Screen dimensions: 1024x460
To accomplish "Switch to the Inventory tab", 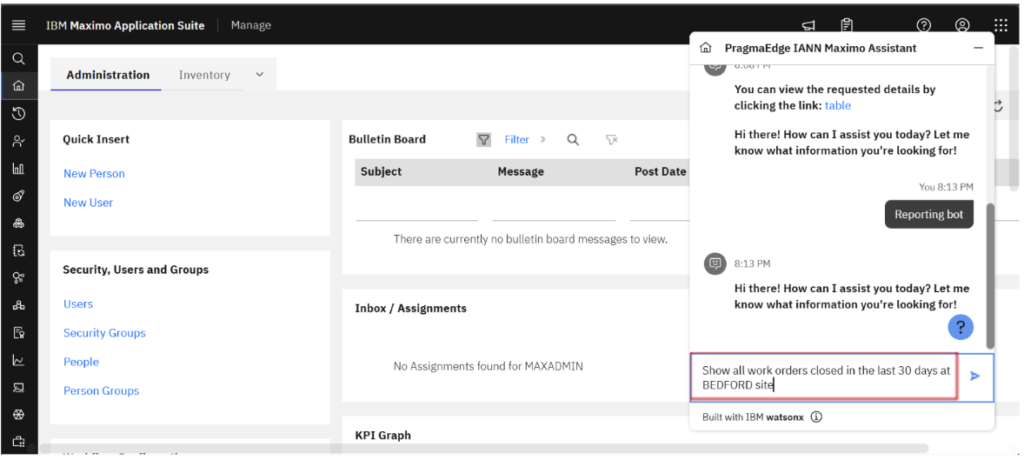I will tap(204, 75).
